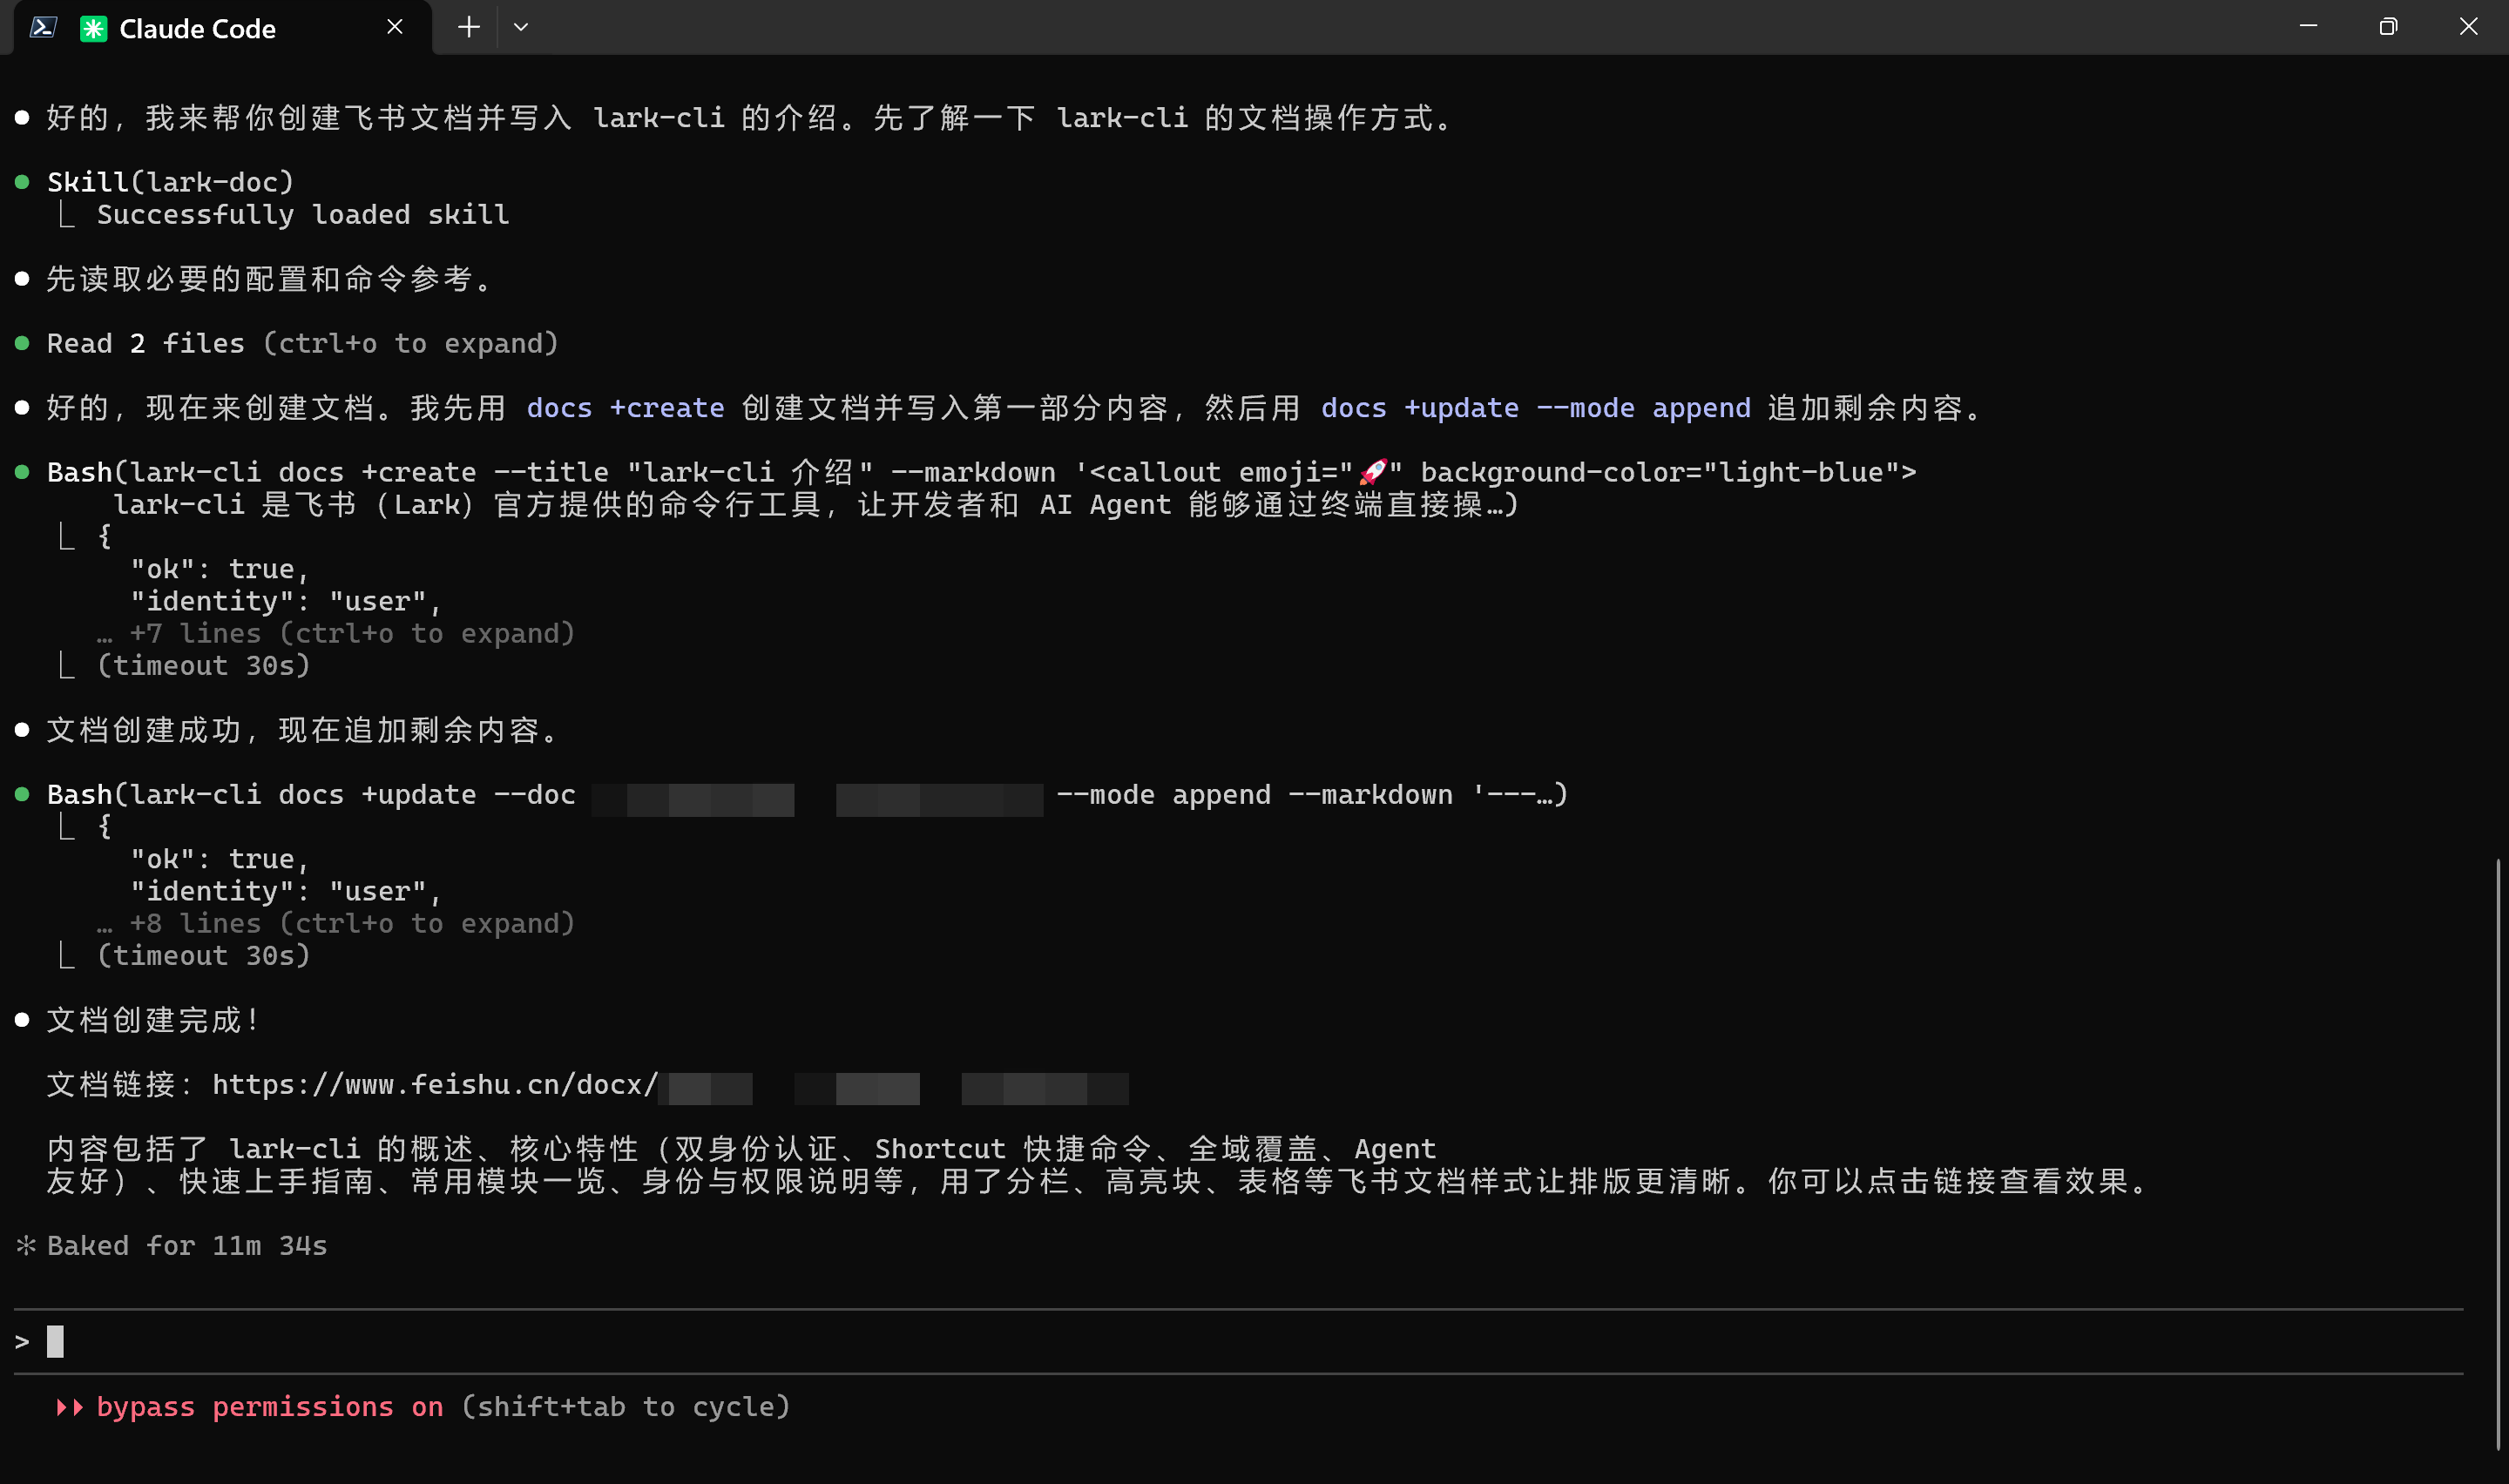Close the Claude Code tab
The image size is (2509, 1484).
395,27
